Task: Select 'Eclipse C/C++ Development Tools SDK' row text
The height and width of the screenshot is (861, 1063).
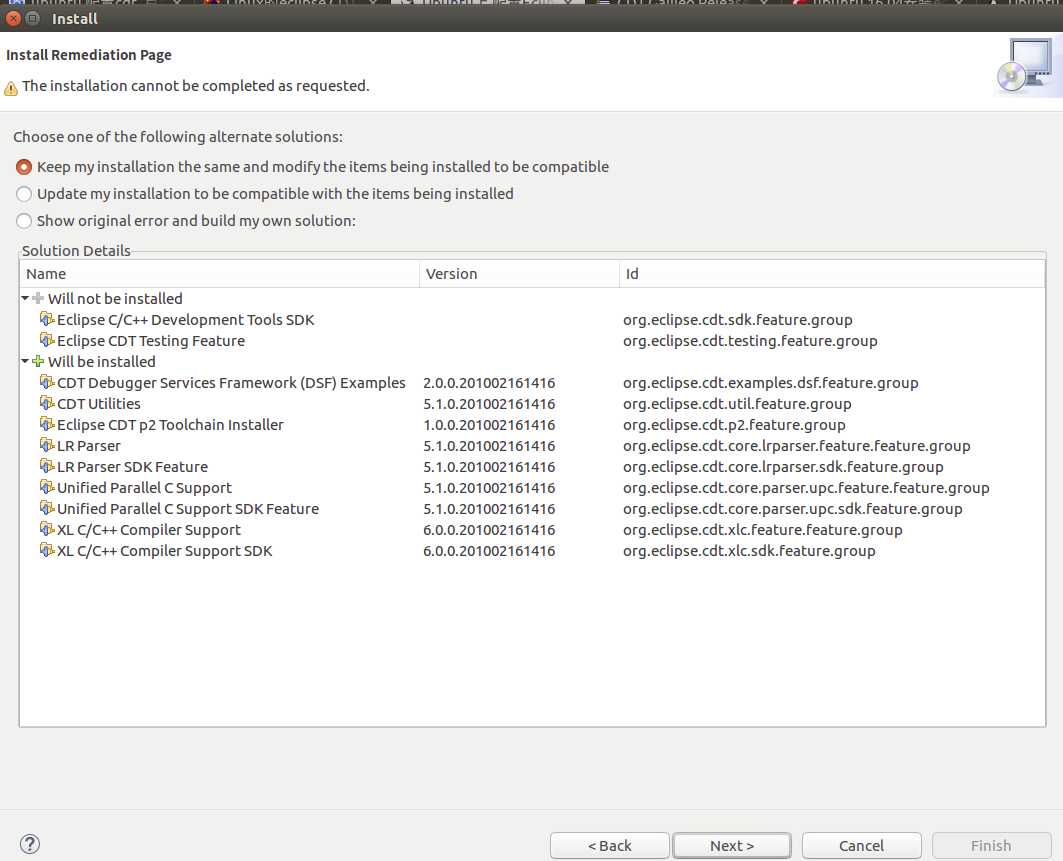Action: [186, 319]
